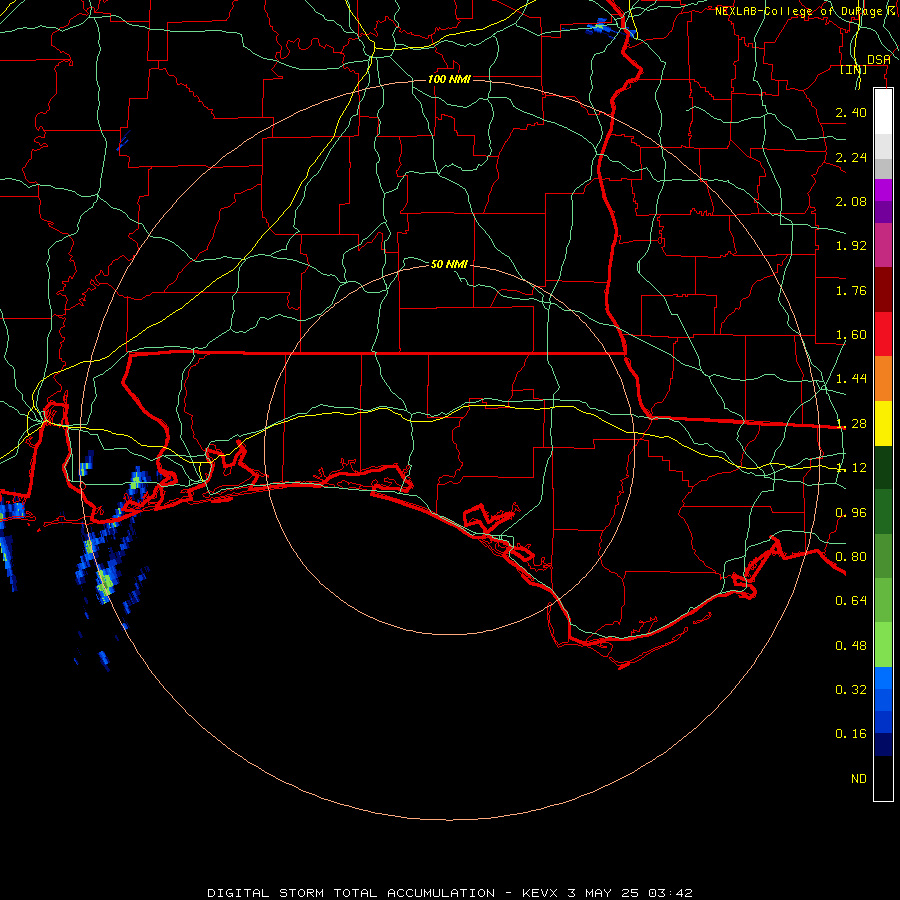The width and height of the screenshot is (900, 900).
Task: Pick the yellow legend swatch
Action: (883, 423)
